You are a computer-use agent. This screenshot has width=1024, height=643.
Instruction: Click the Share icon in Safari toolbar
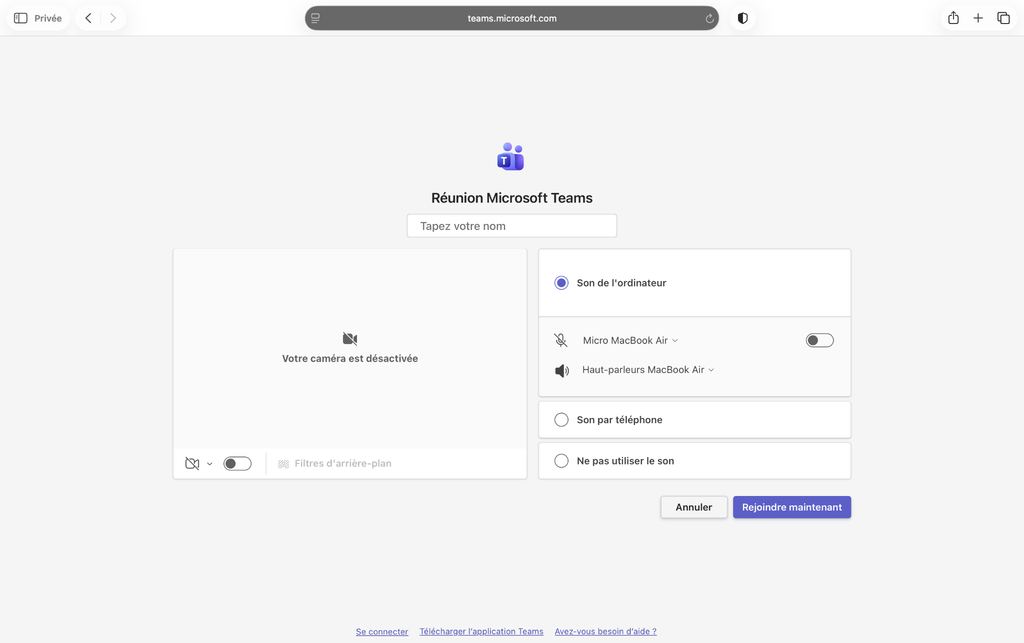pyautogui.click(x=953, y=18)
